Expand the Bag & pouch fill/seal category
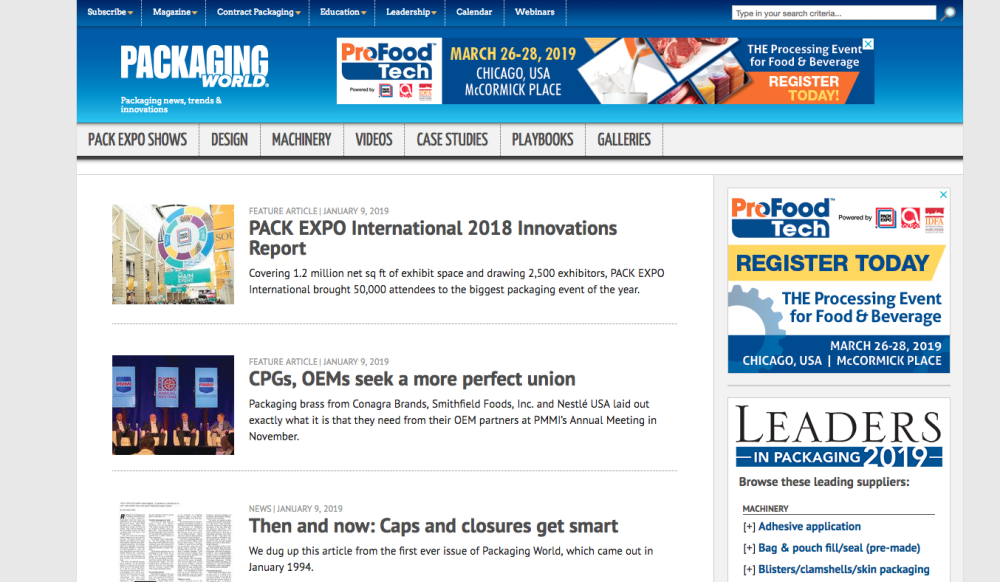Viewport: 1000px width, 582px height. point(749,548)
